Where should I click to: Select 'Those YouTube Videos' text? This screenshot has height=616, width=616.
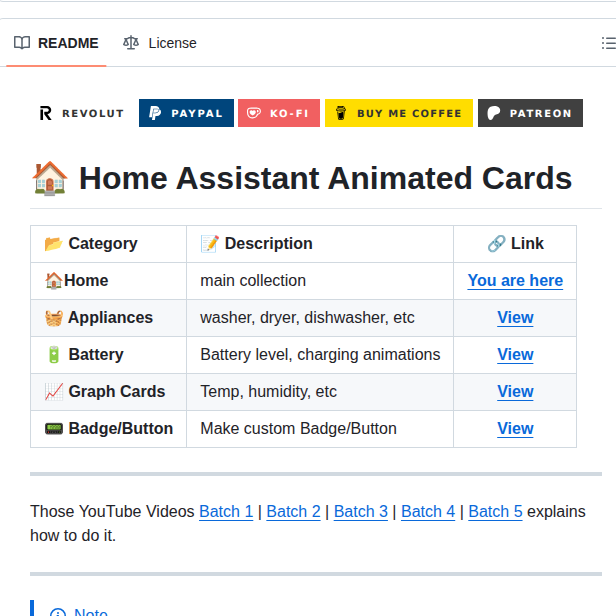[112, 512]
